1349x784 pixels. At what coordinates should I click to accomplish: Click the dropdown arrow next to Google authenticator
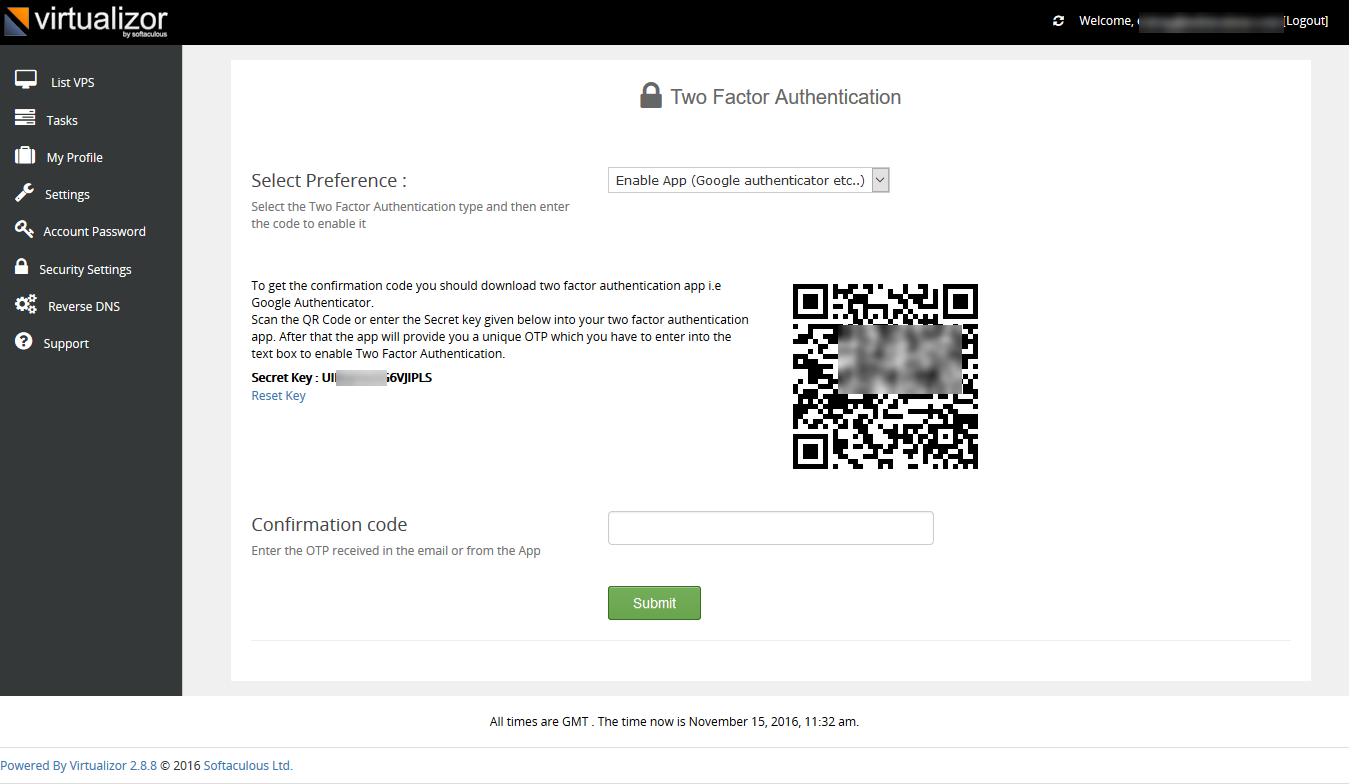tap(880, 180)
